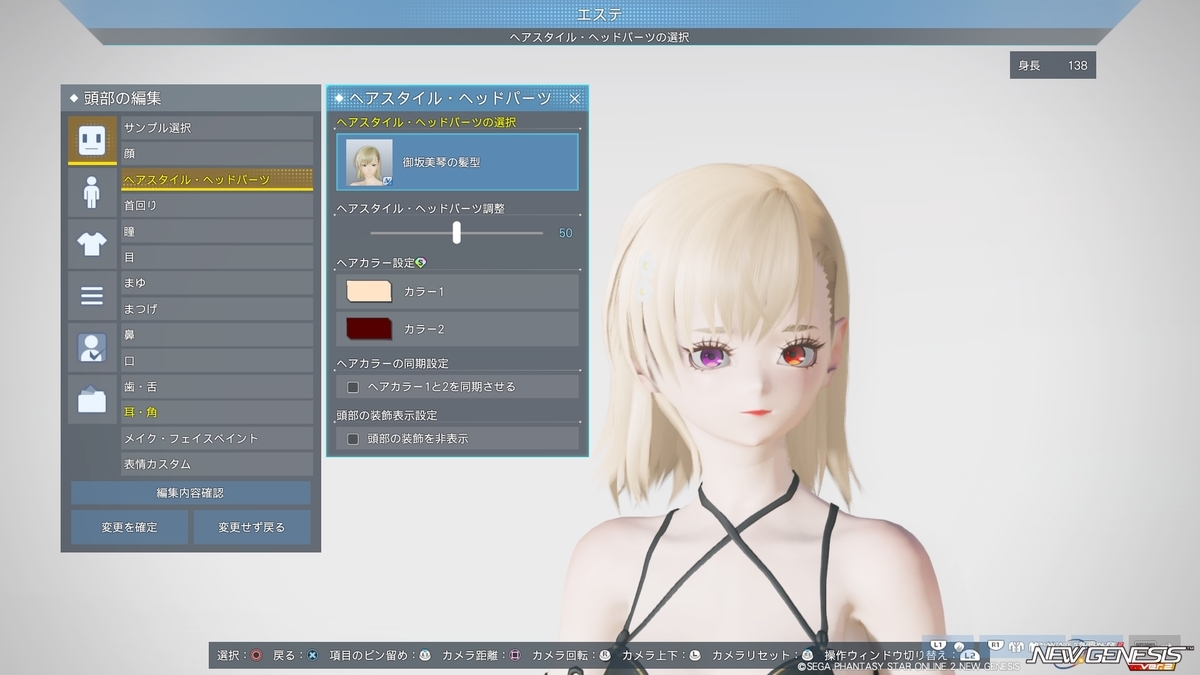Select 口 menu item
This screenshot has height=675, width=1200.
coord(217,361)
